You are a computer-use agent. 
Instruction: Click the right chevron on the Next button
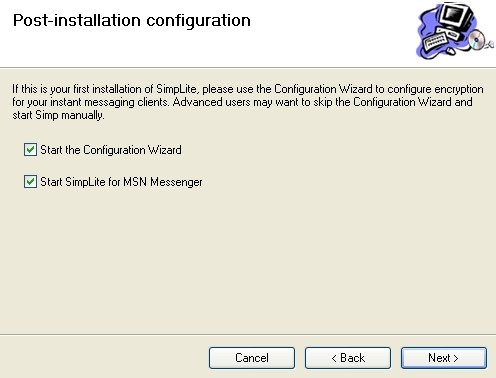tap(456, 358)
